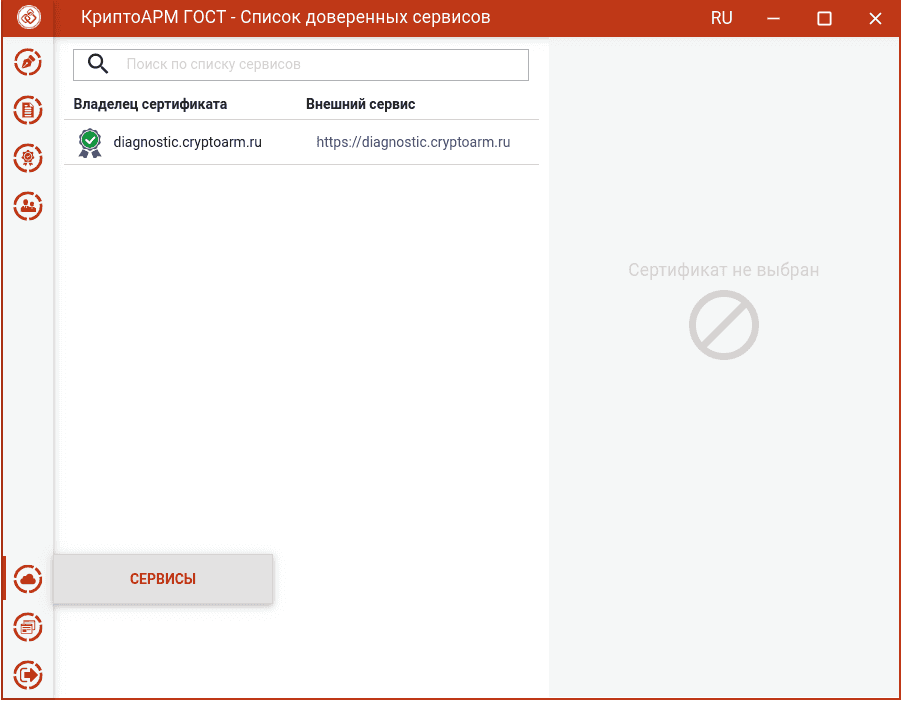Open the event log sidebar icon
This screenshot has height=701, width=903.
click(28, 627)
